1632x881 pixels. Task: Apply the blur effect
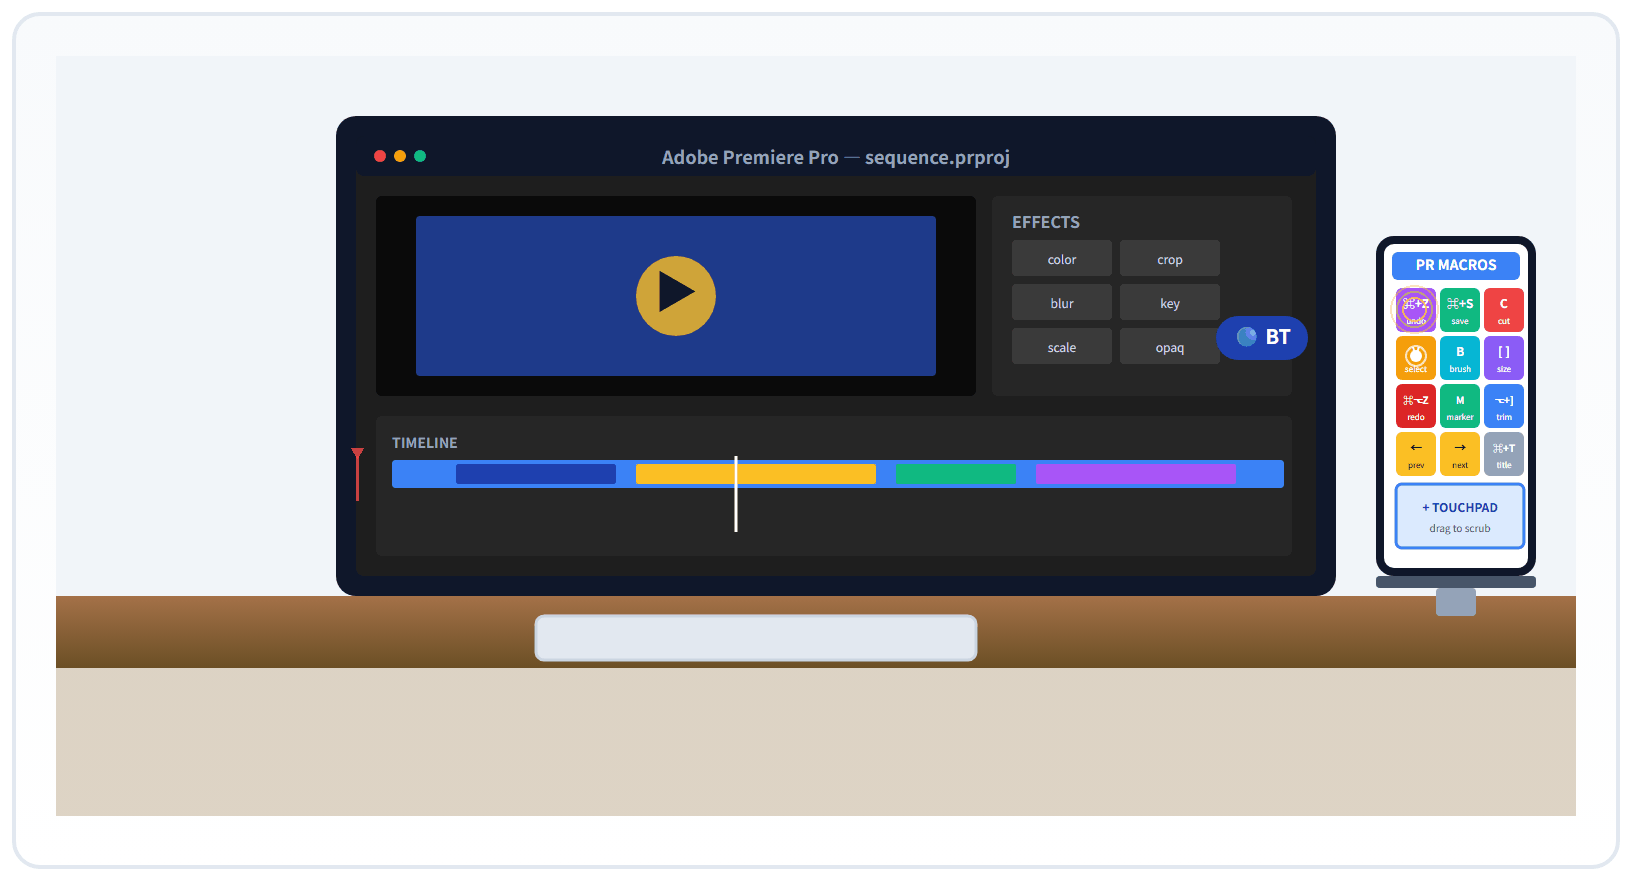tap(1062, 302)
